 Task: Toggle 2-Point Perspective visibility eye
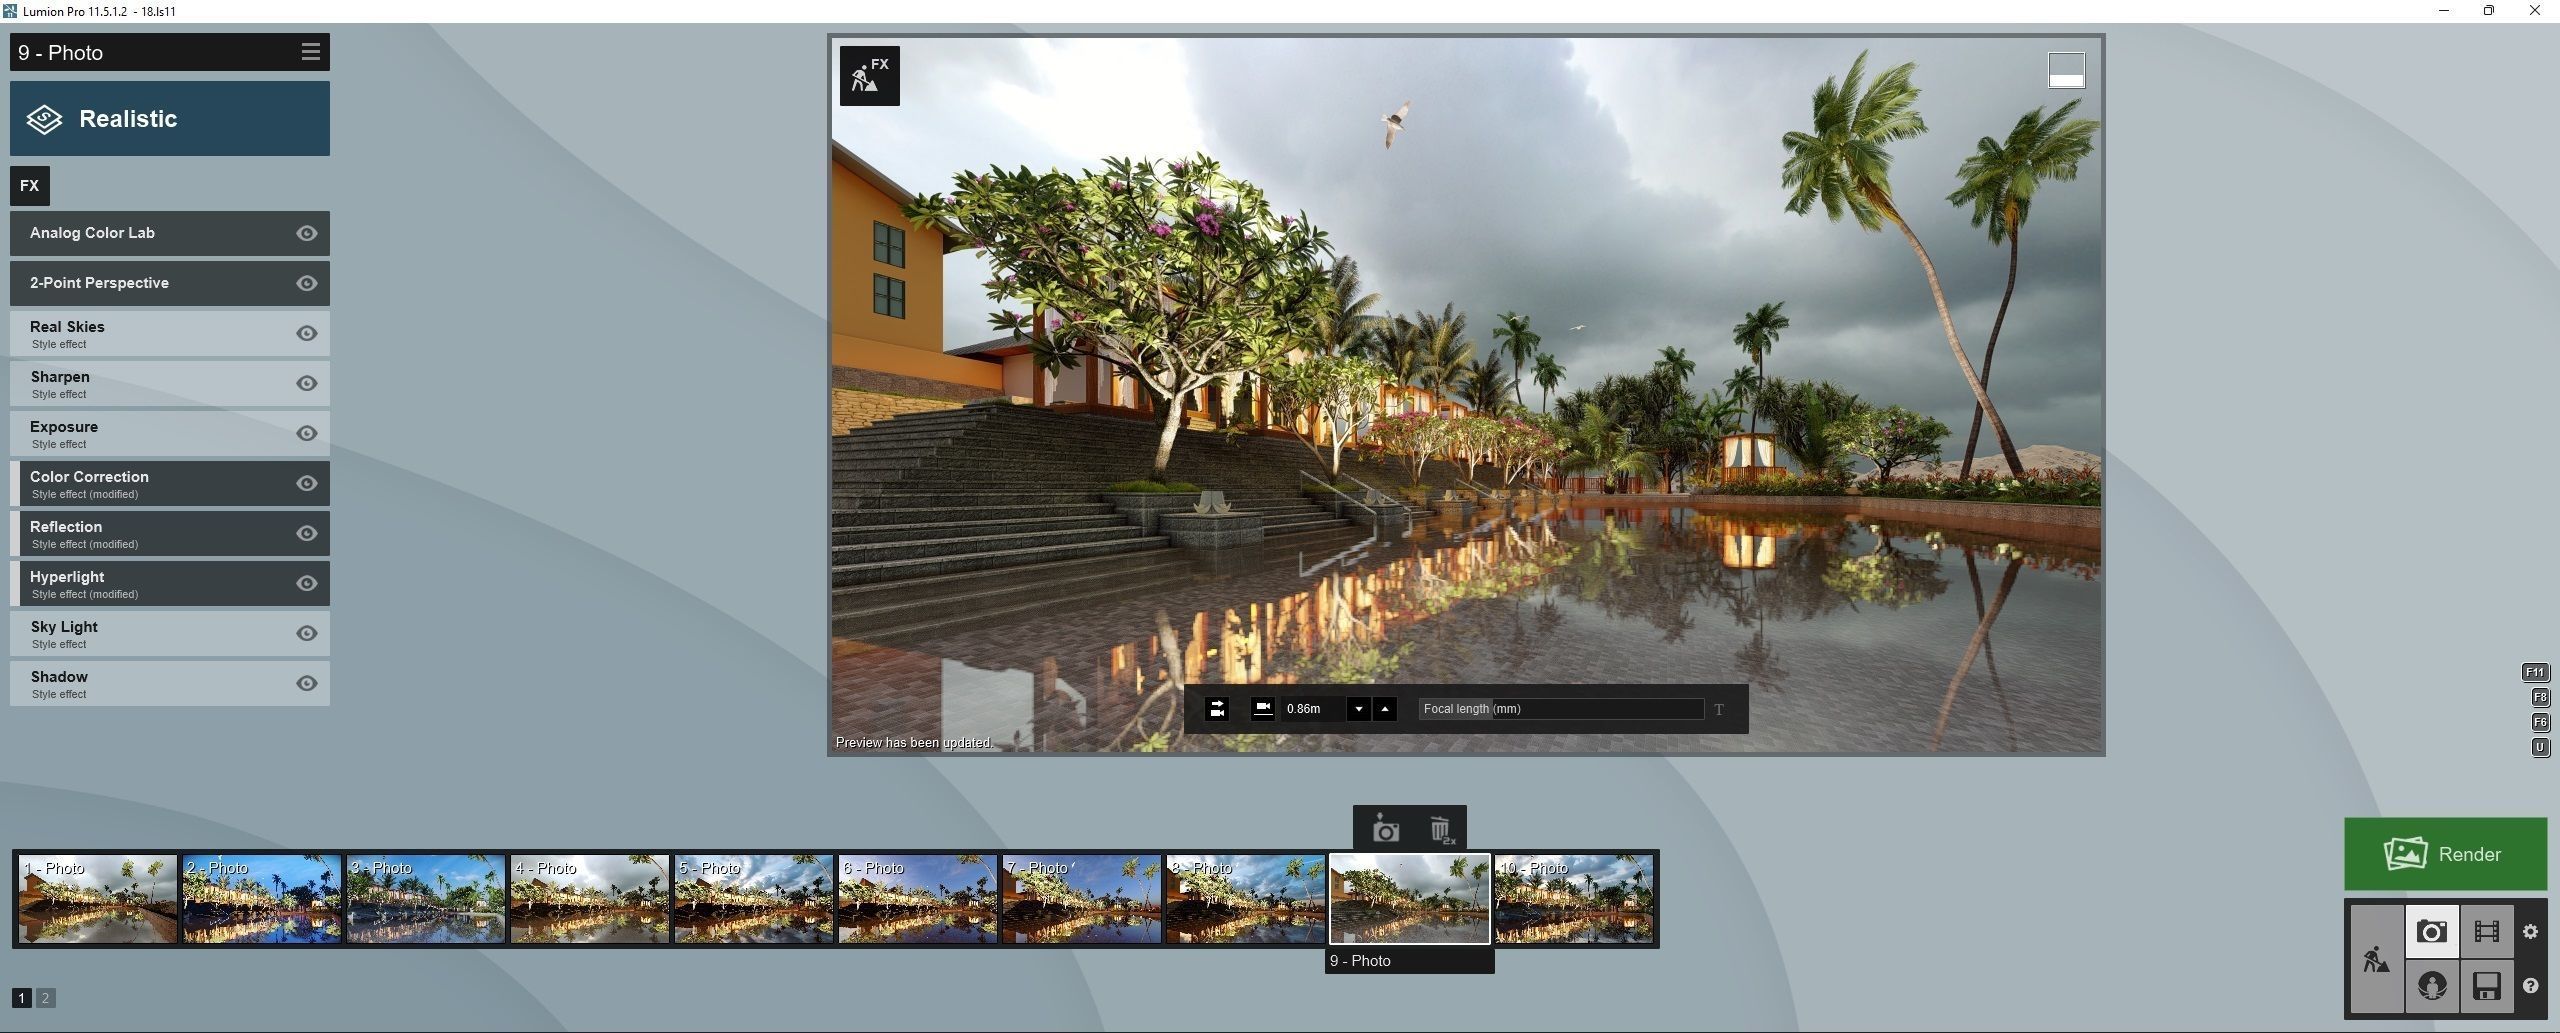pos(307,283)
